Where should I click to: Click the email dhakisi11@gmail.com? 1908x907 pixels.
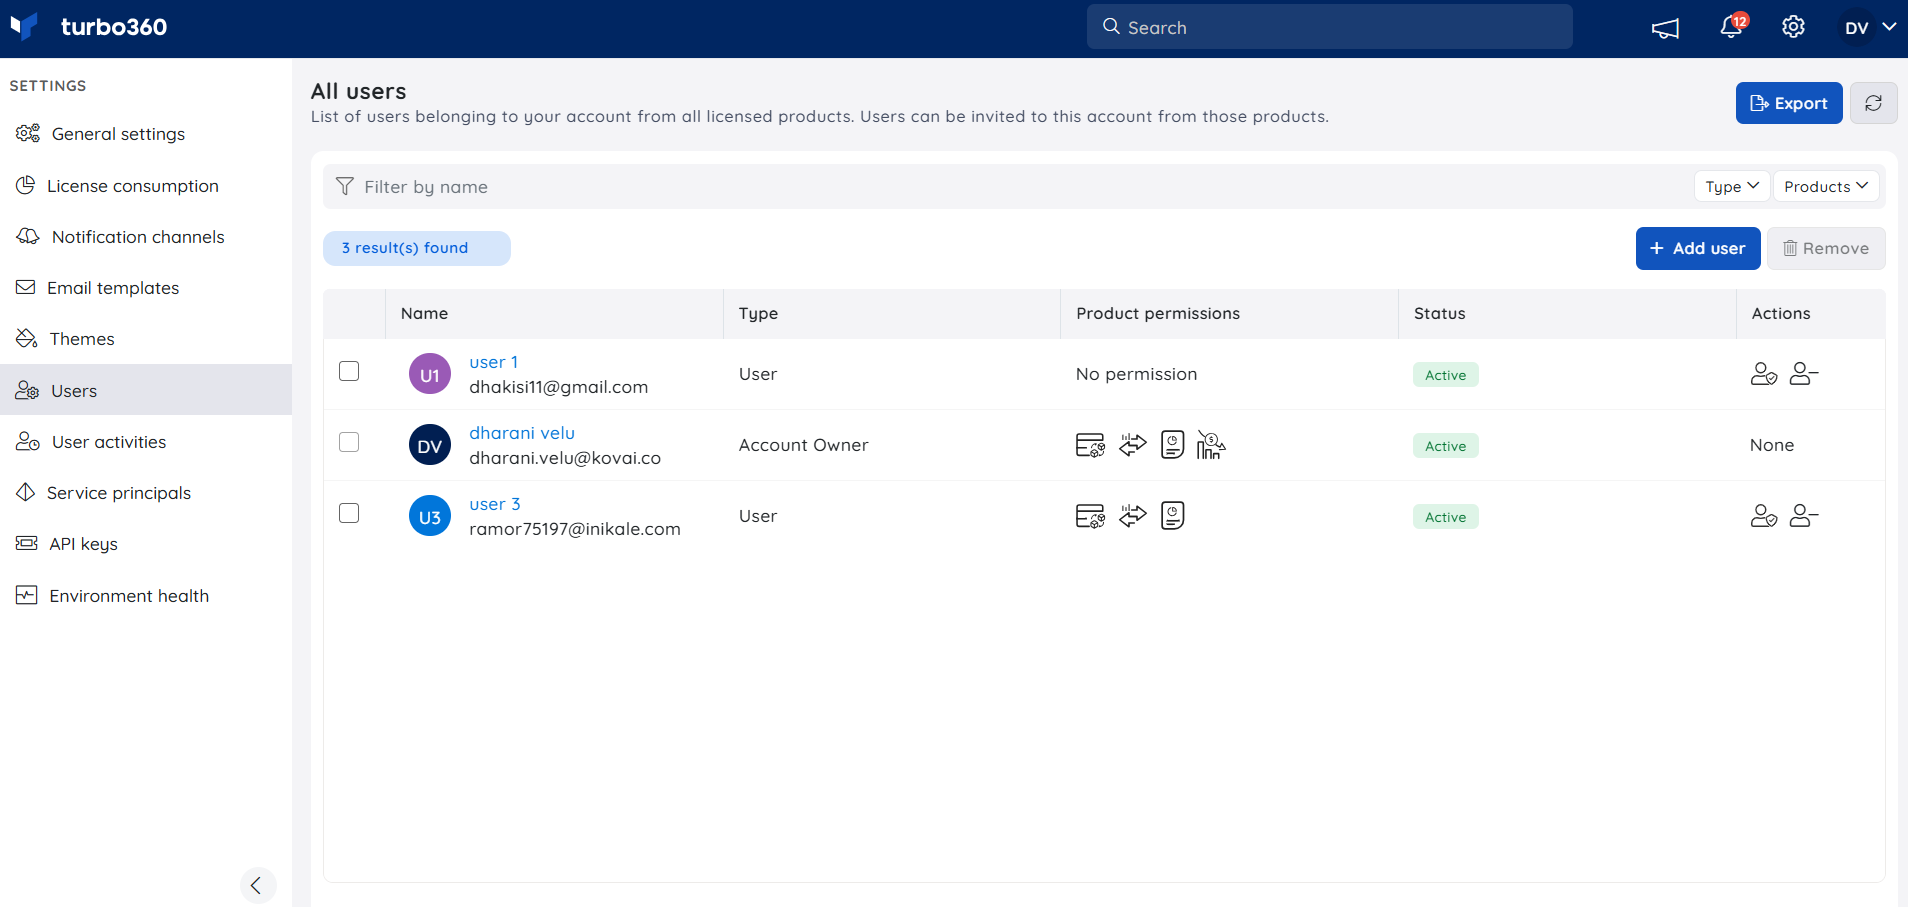click(x=559, y=387)
